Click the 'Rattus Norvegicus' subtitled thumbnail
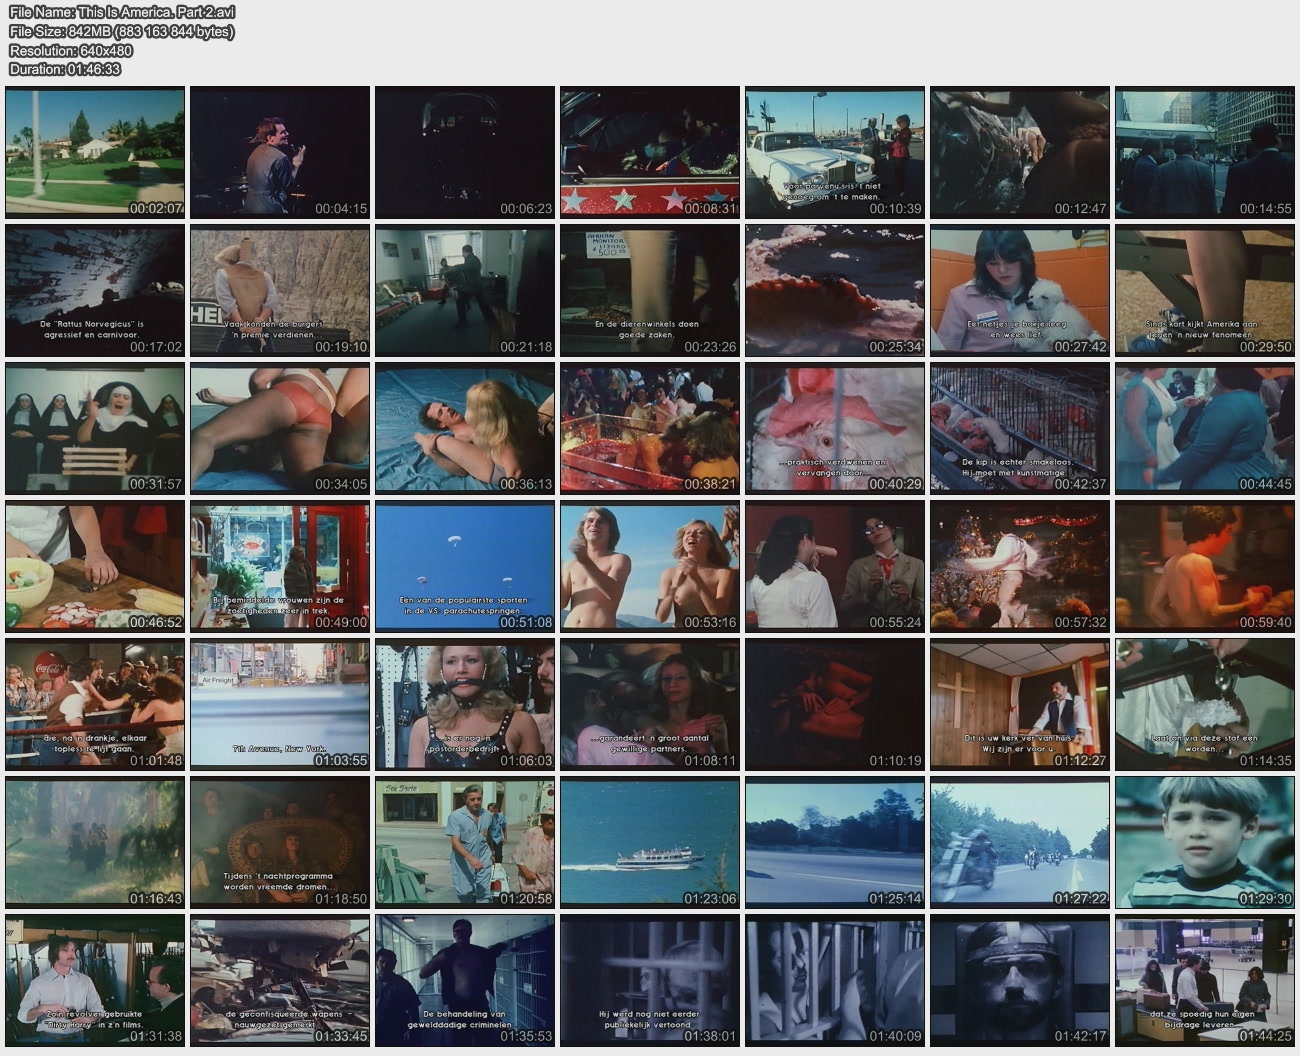 [x=95, y=290]
